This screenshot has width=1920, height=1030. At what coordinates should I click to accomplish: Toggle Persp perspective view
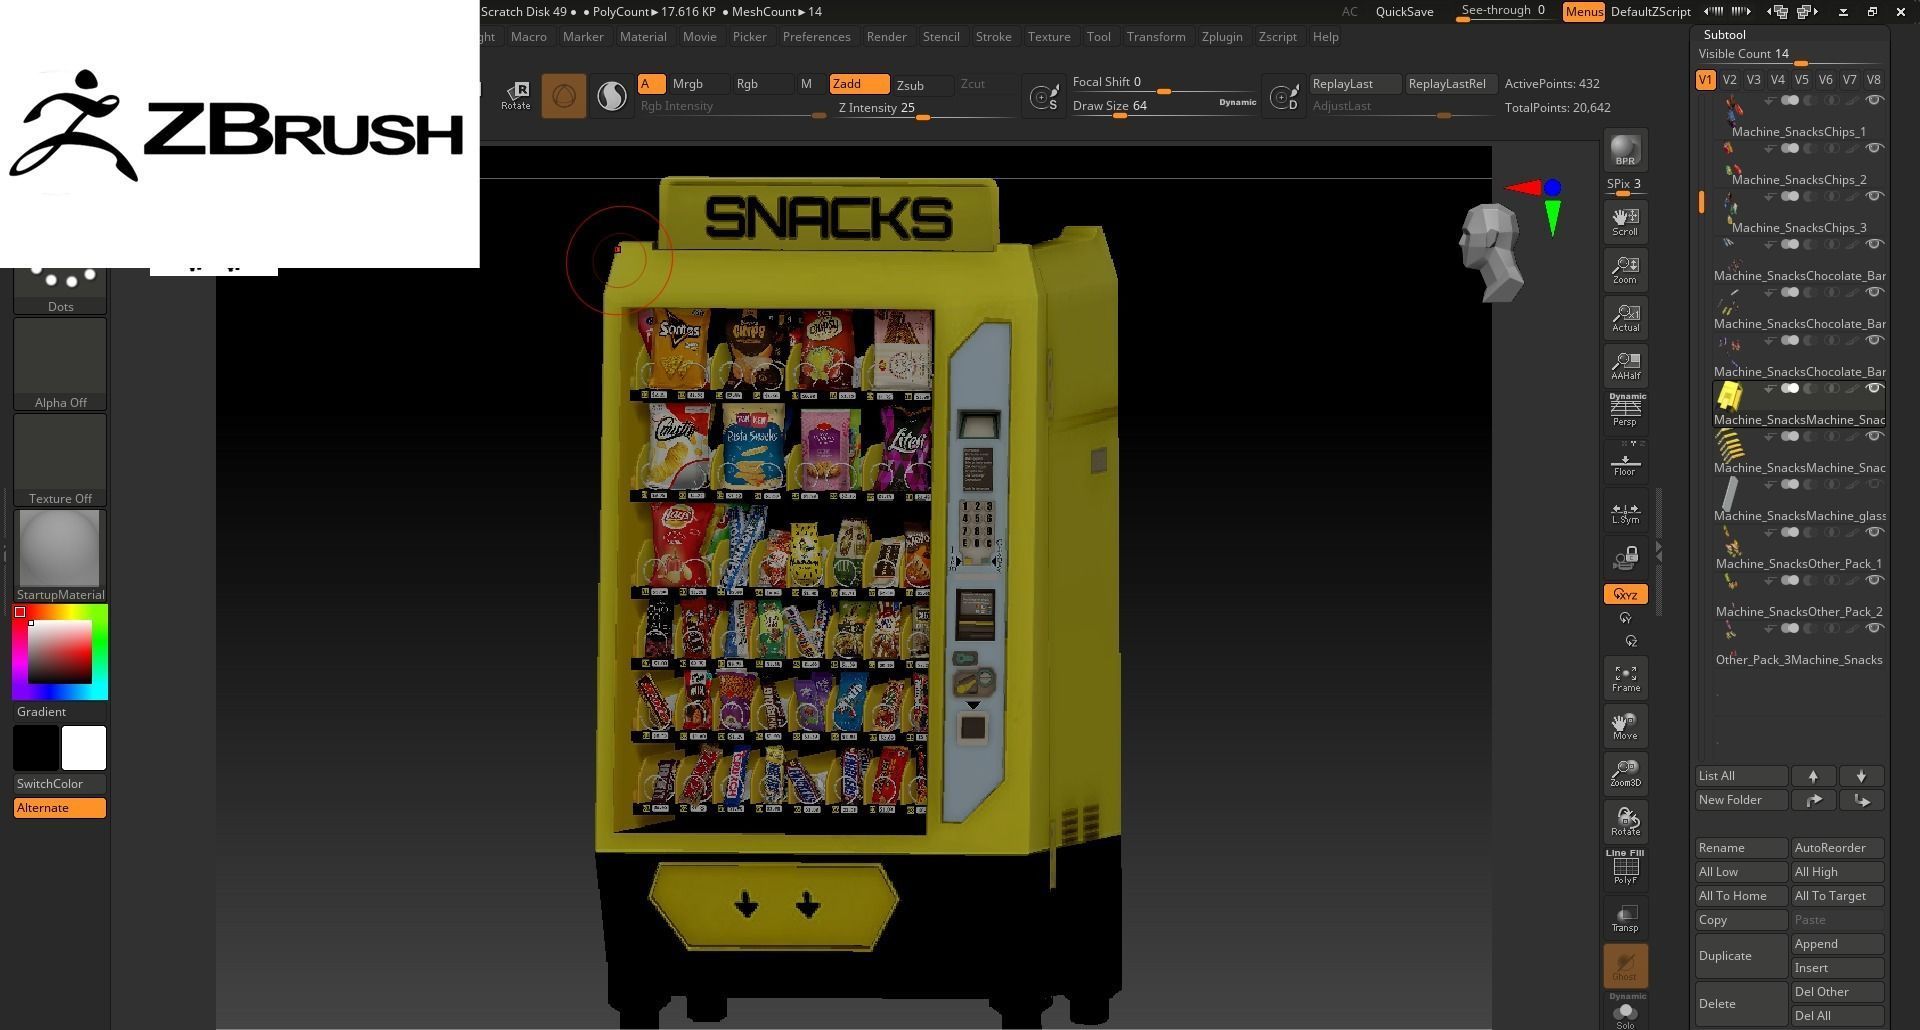coord(1625,411)
